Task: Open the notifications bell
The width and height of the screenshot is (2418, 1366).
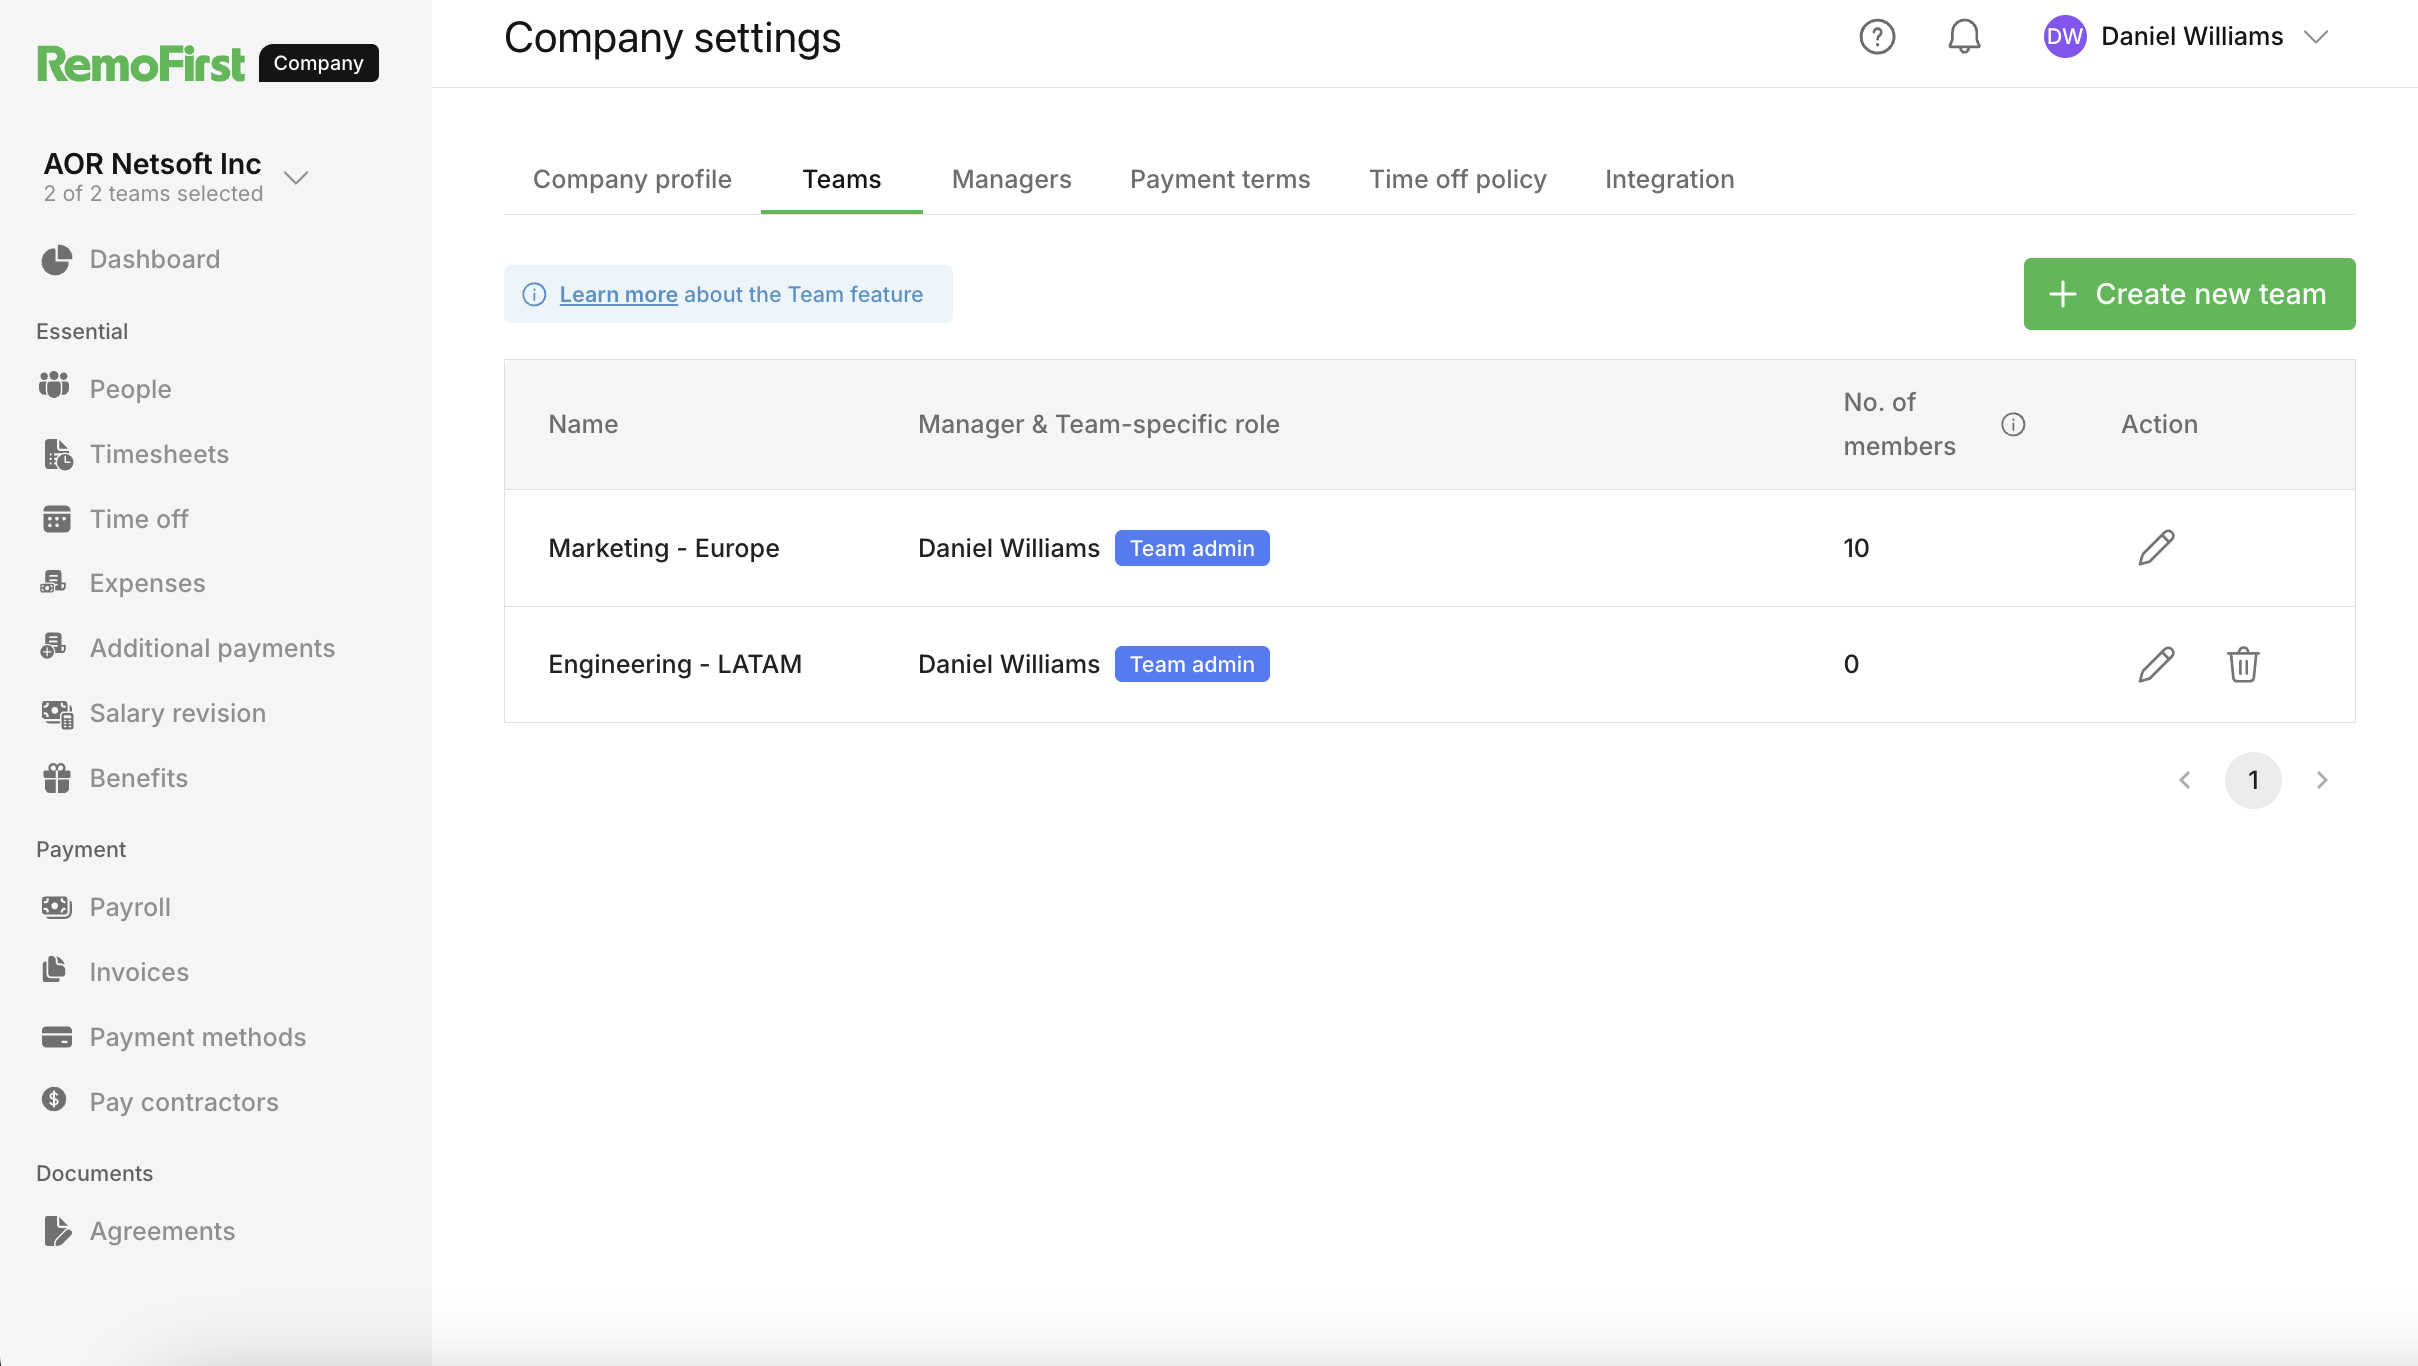Action: point(1964,37)
